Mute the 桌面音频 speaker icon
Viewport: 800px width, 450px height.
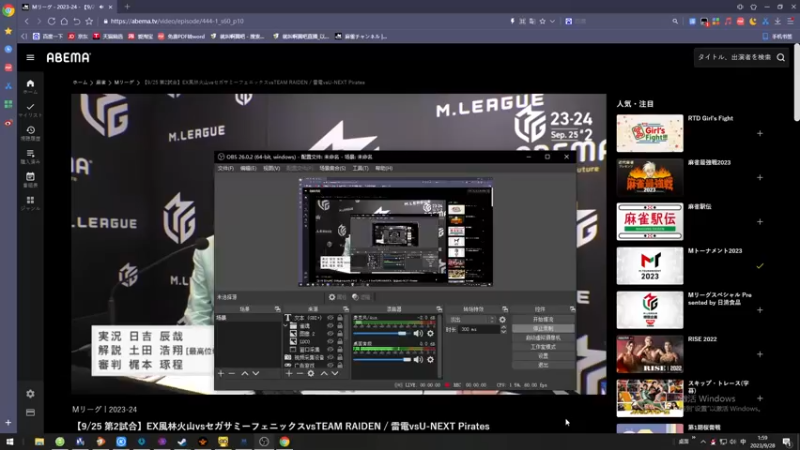(x=418, y=360)
